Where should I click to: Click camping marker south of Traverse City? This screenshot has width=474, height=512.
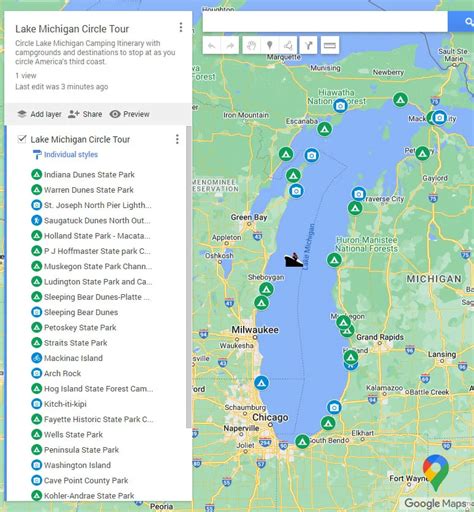(x=355, y=208)
